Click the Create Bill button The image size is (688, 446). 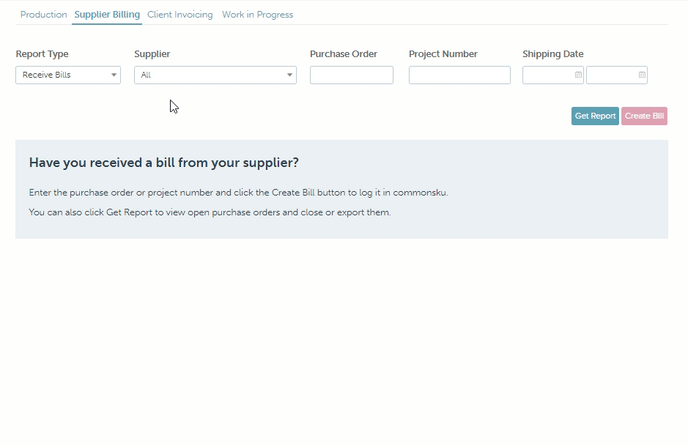[644, 116]
